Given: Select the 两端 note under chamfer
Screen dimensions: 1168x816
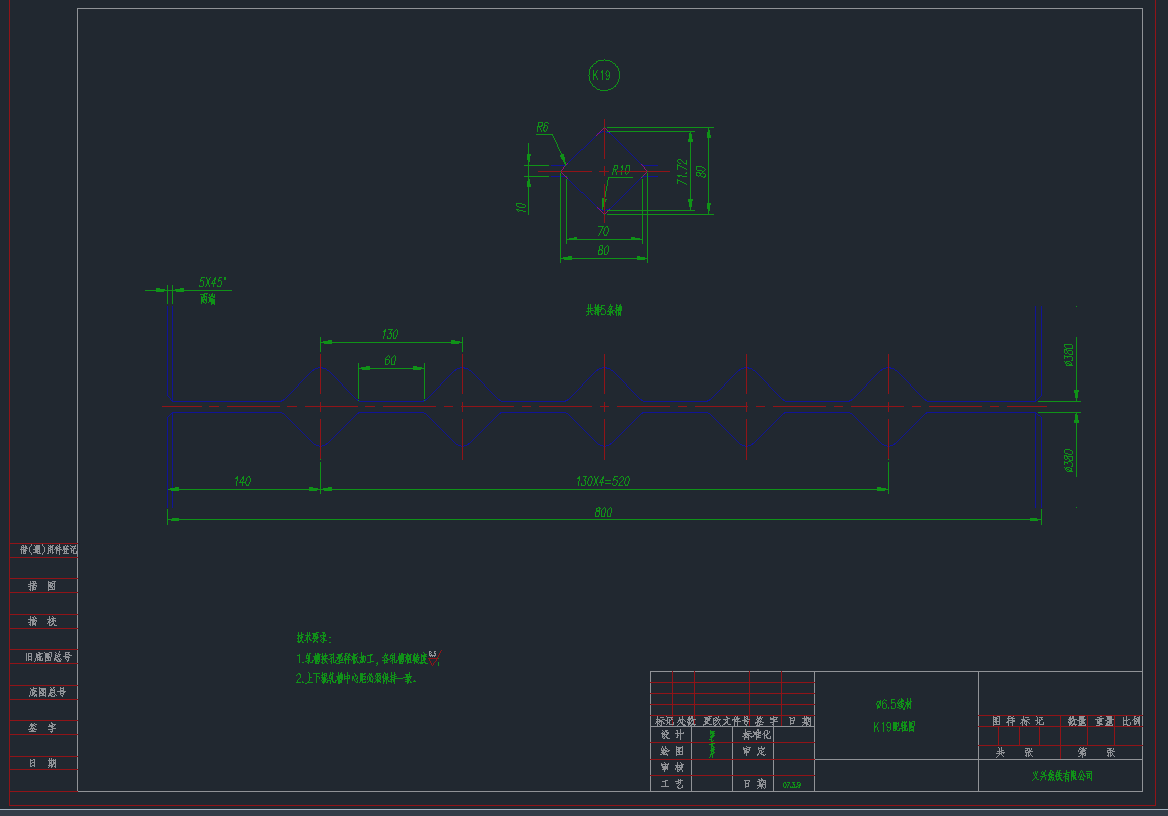Looking at the screenshot, I should click(208, 299).
